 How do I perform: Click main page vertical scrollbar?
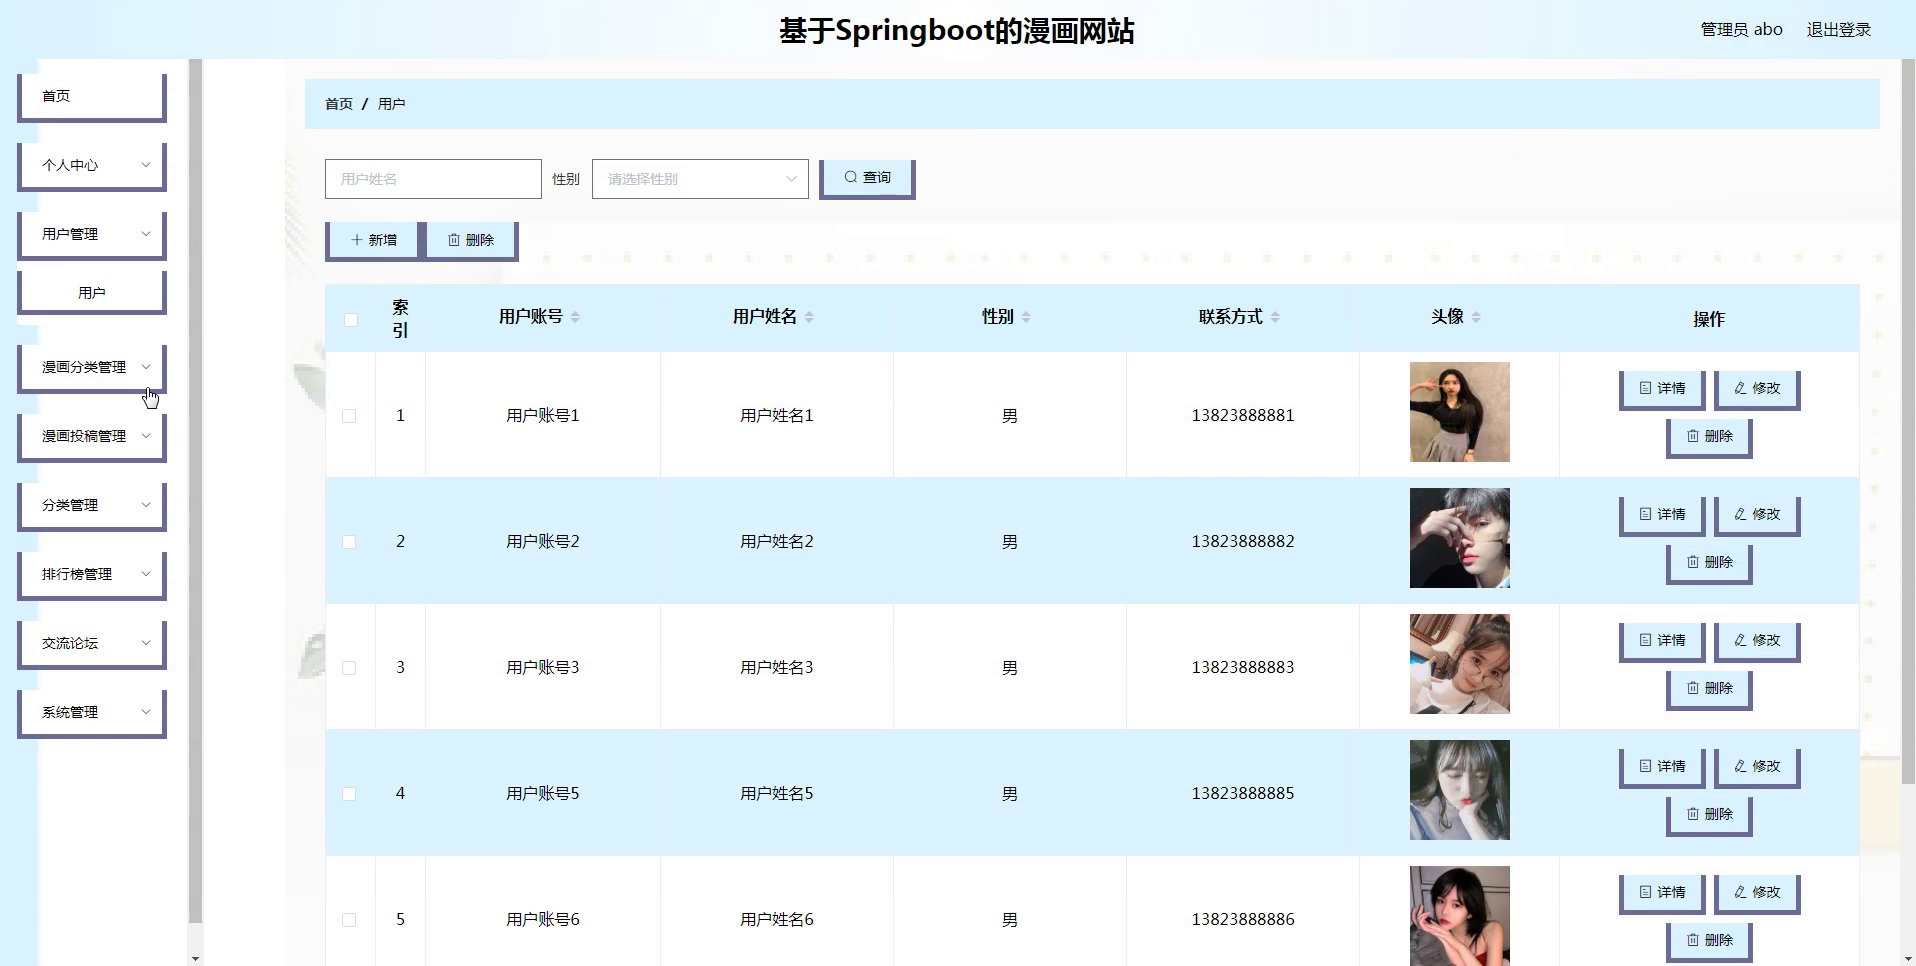1908,420
